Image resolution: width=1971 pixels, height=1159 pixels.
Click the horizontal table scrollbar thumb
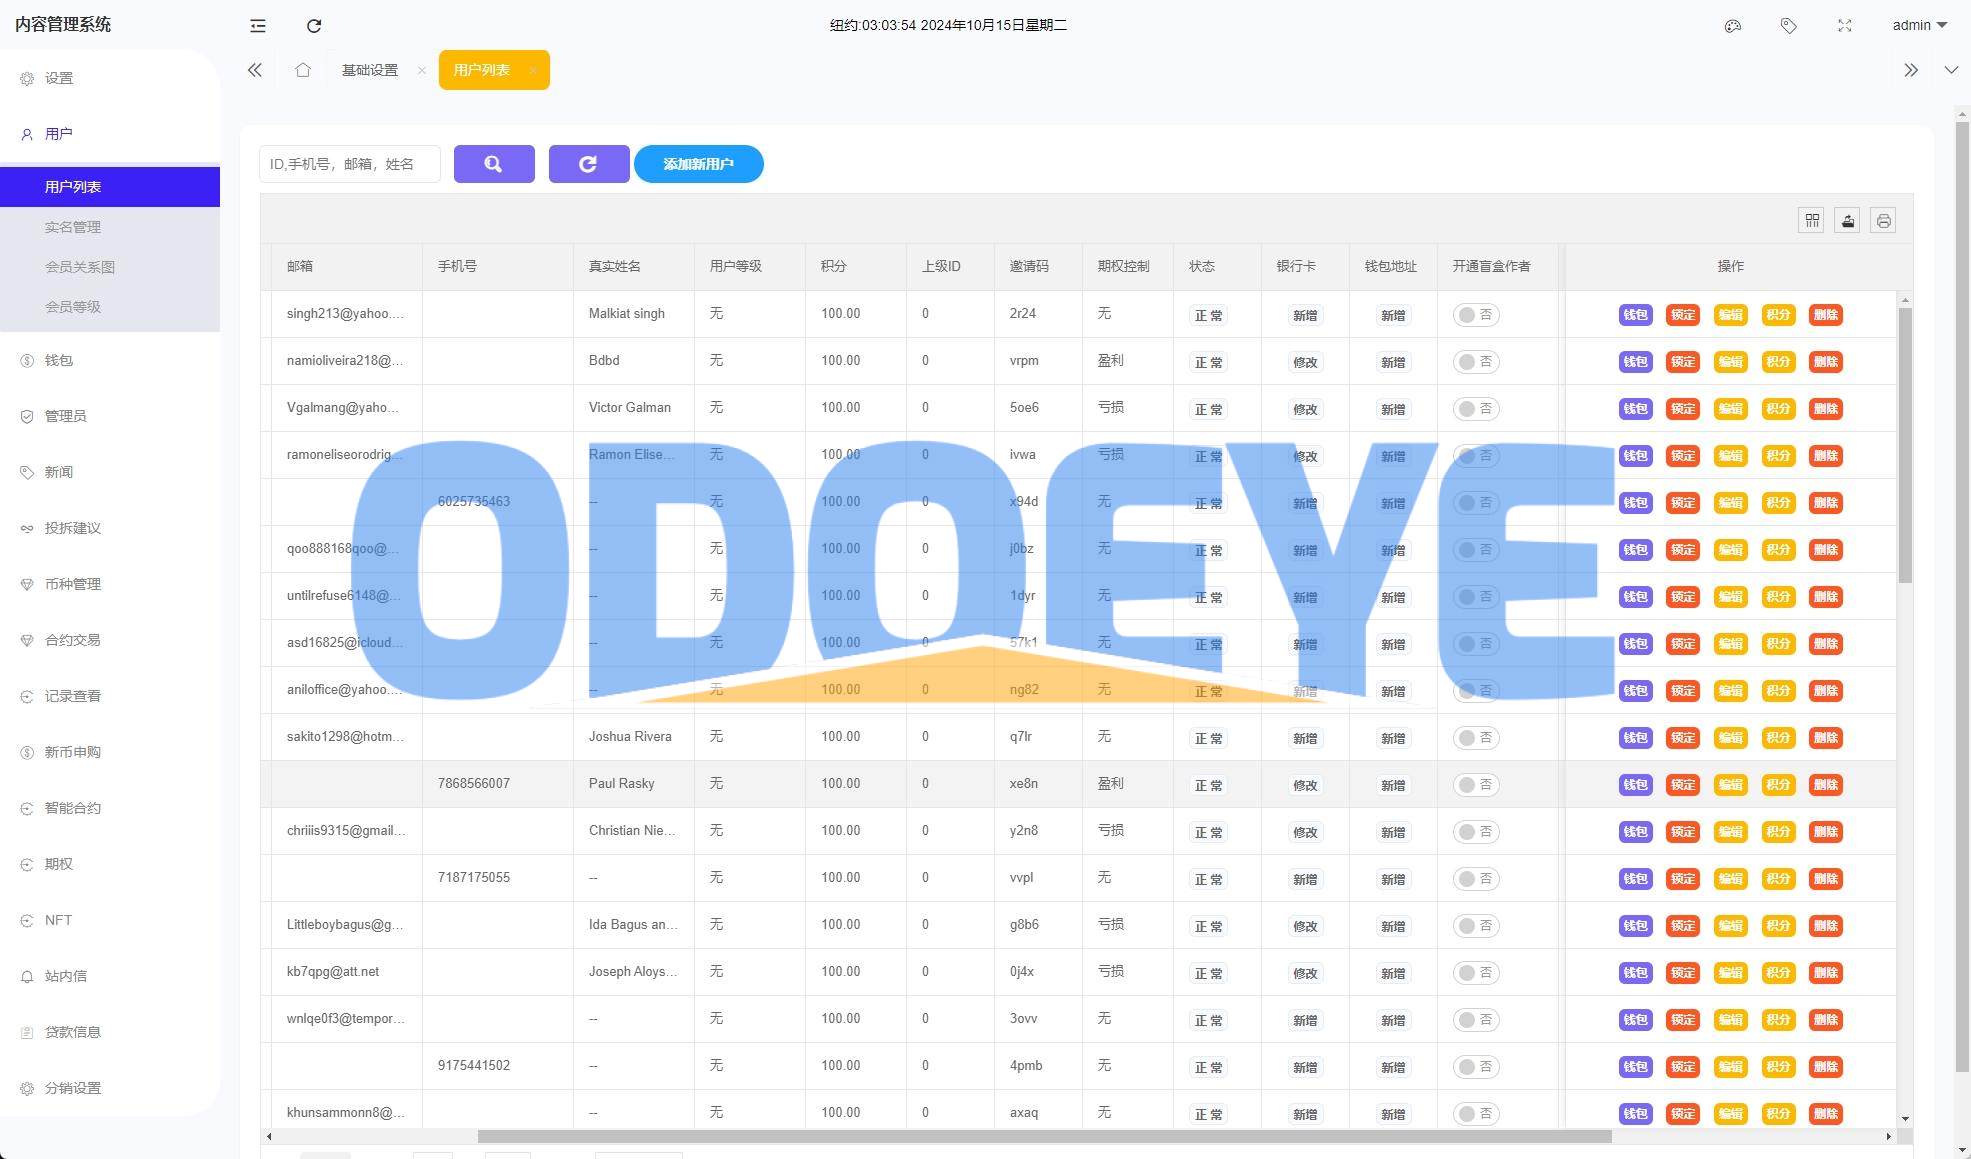(1044, 1136)
